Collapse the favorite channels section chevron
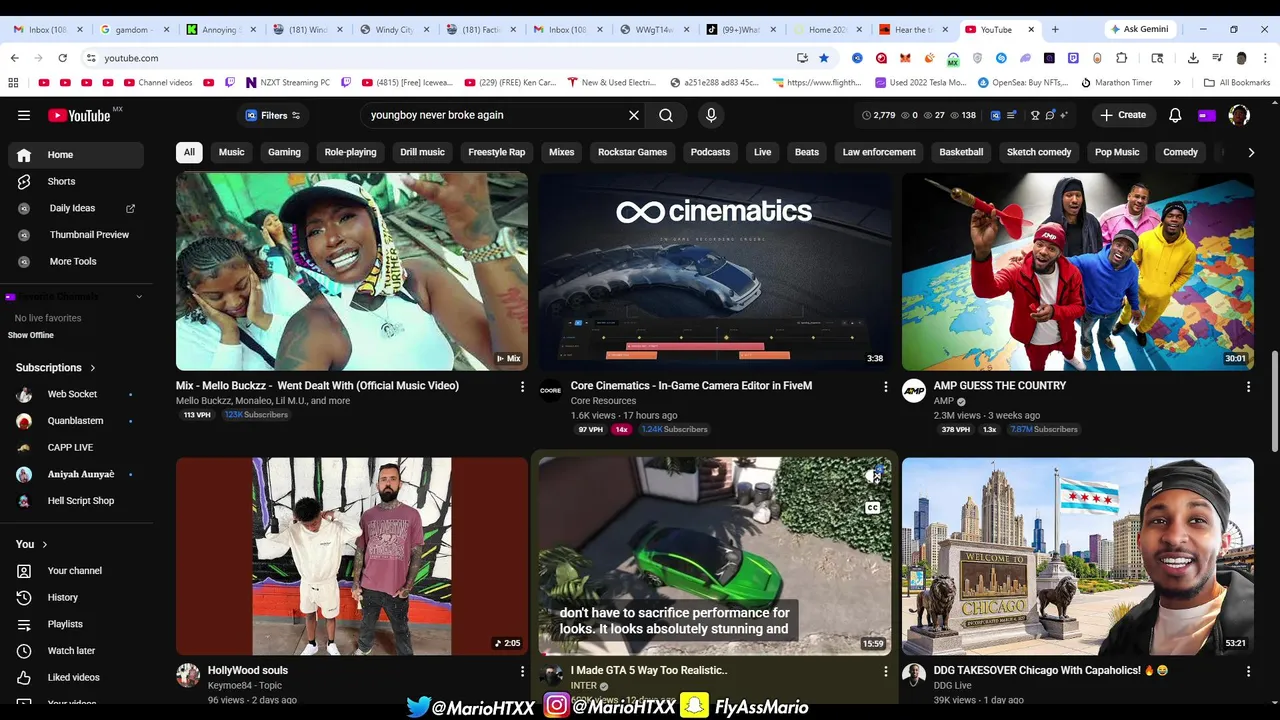The image size is (1280, 720). tap(139, 297)
